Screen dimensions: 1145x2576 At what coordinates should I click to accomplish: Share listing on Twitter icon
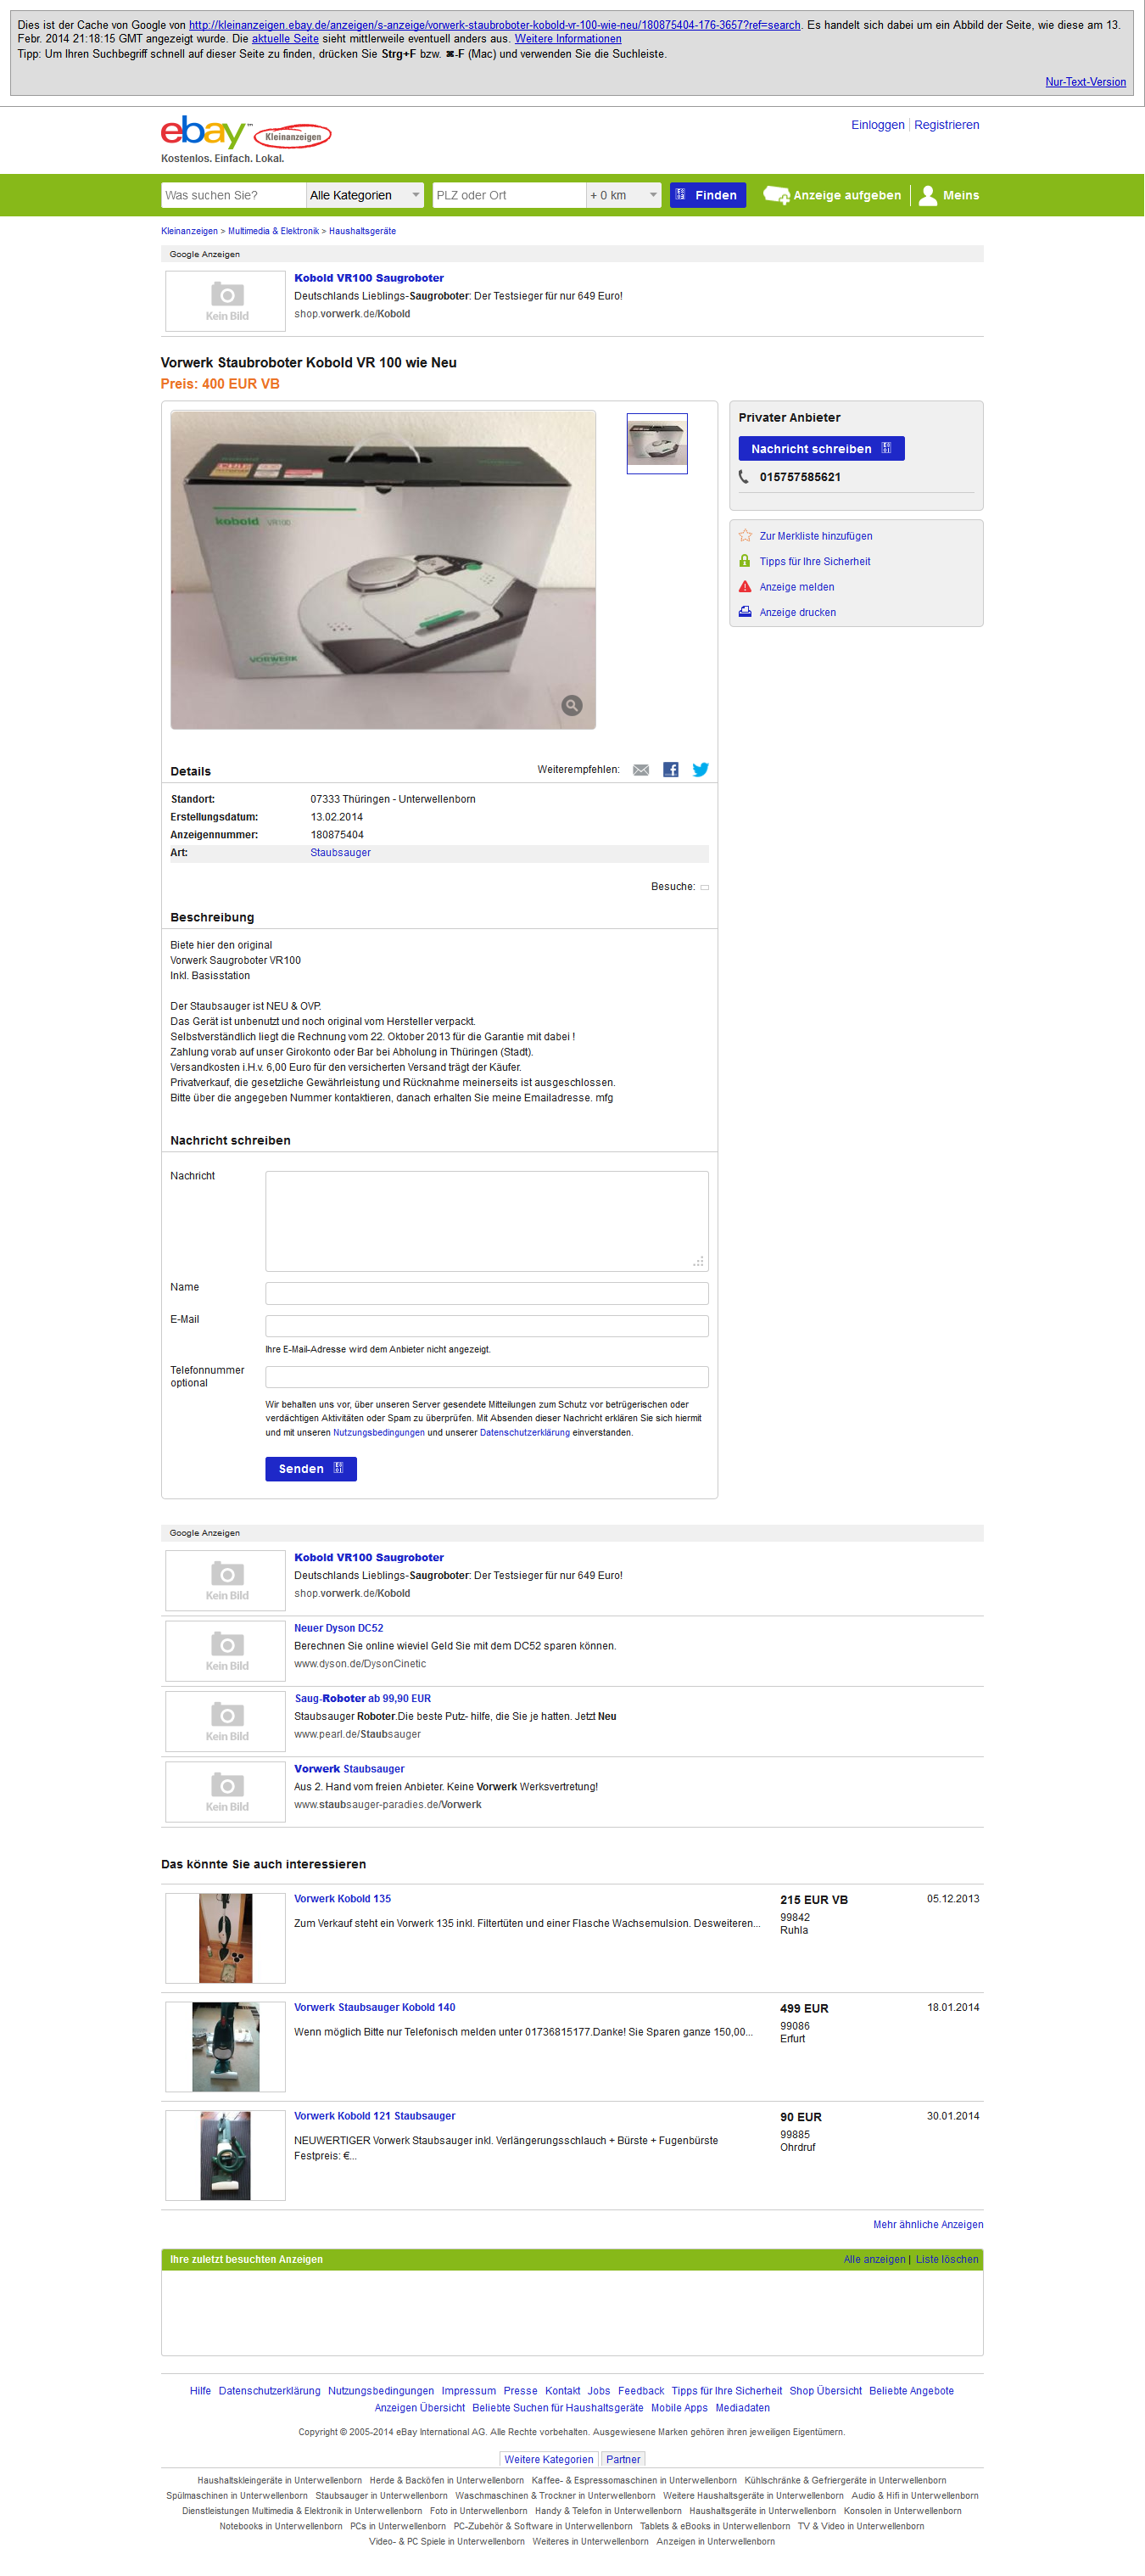tap(700, 769)
